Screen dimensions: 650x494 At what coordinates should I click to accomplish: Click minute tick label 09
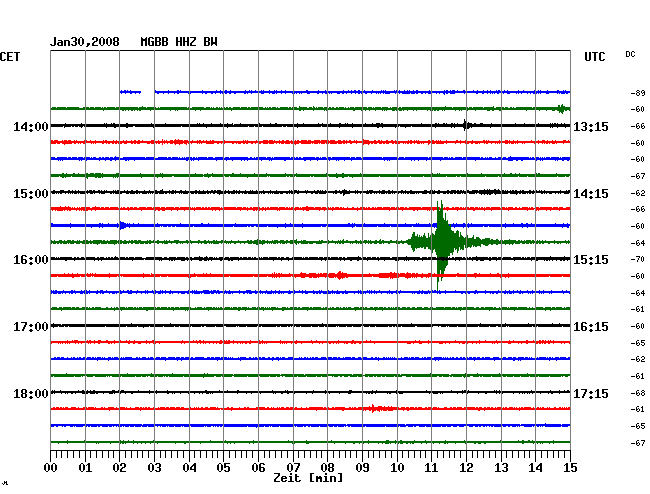click(362, 468)
